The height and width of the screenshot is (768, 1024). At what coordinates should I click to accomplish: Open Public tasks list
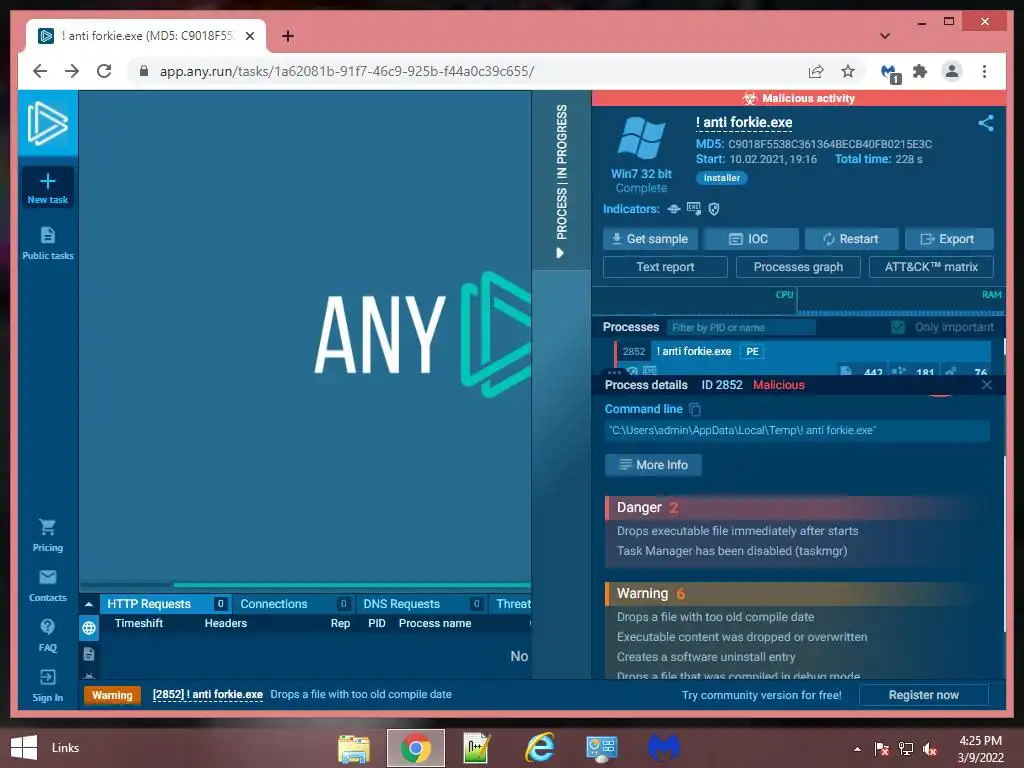tap(48, 243)
